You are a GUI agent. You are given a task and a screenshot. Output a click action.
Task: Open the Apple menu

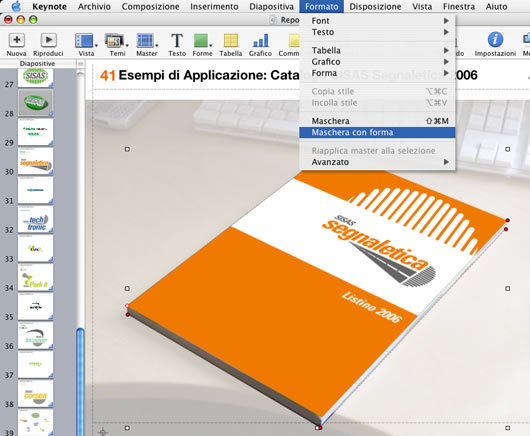pyautogui.click(x=16, y=6)
